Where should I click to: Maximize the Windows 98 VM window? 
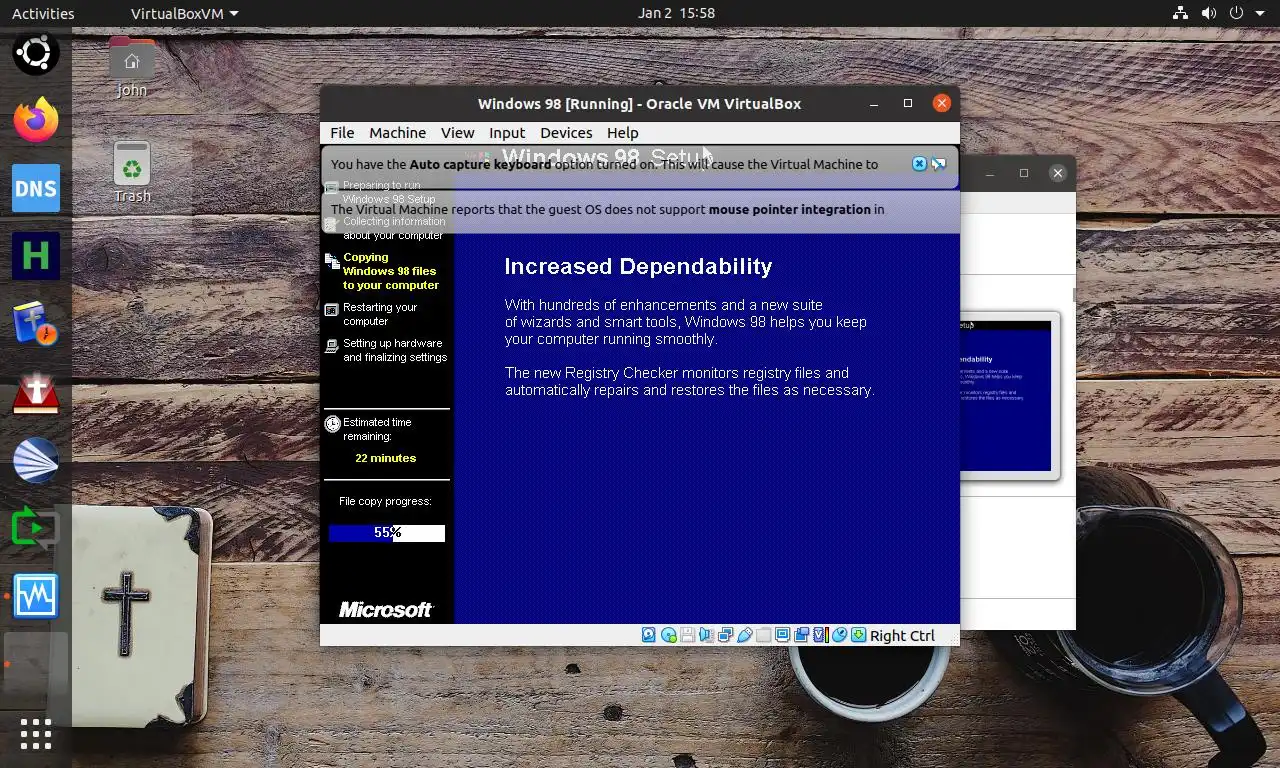[x=908, y=103]
